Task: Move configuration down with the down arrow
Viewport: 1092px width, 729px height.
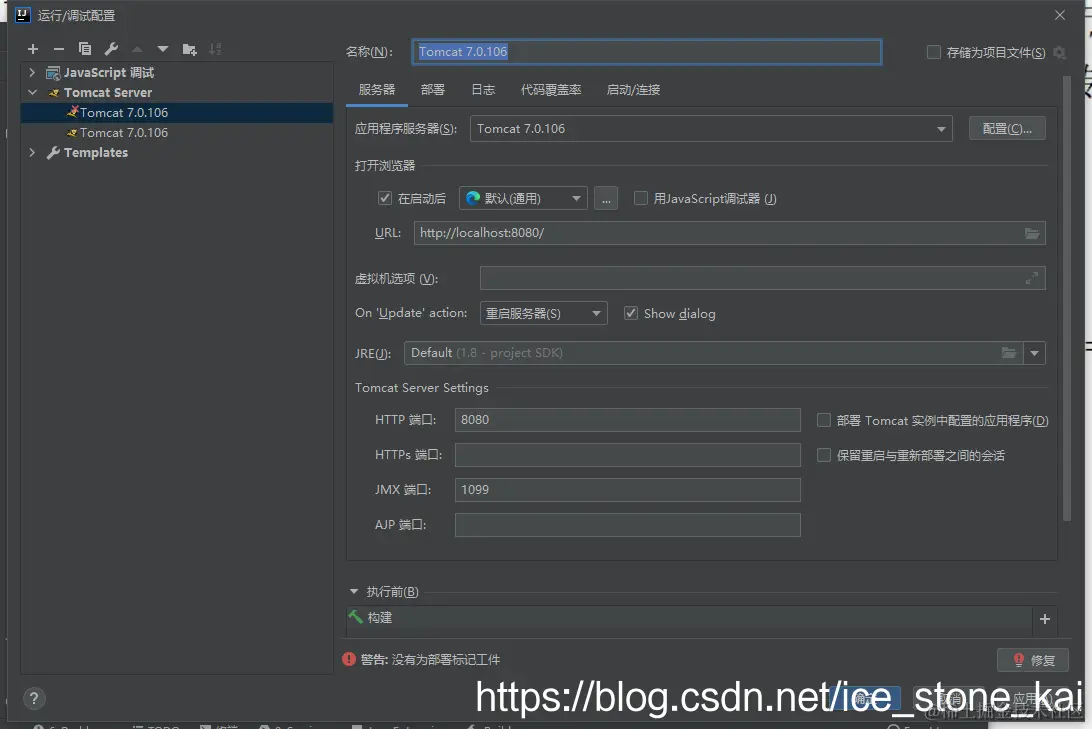Action: pyautogui.click(x=163, y=49)
